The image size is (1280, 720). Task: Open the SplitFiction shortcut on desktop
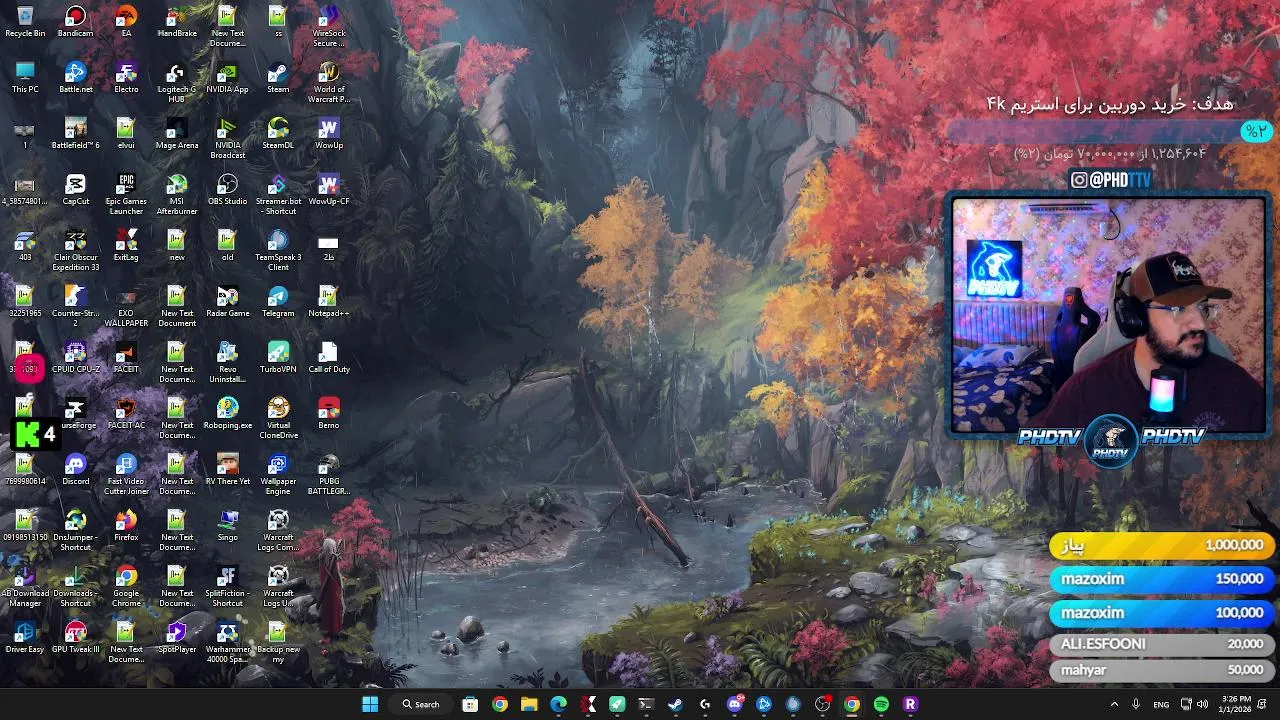[227, 586]
